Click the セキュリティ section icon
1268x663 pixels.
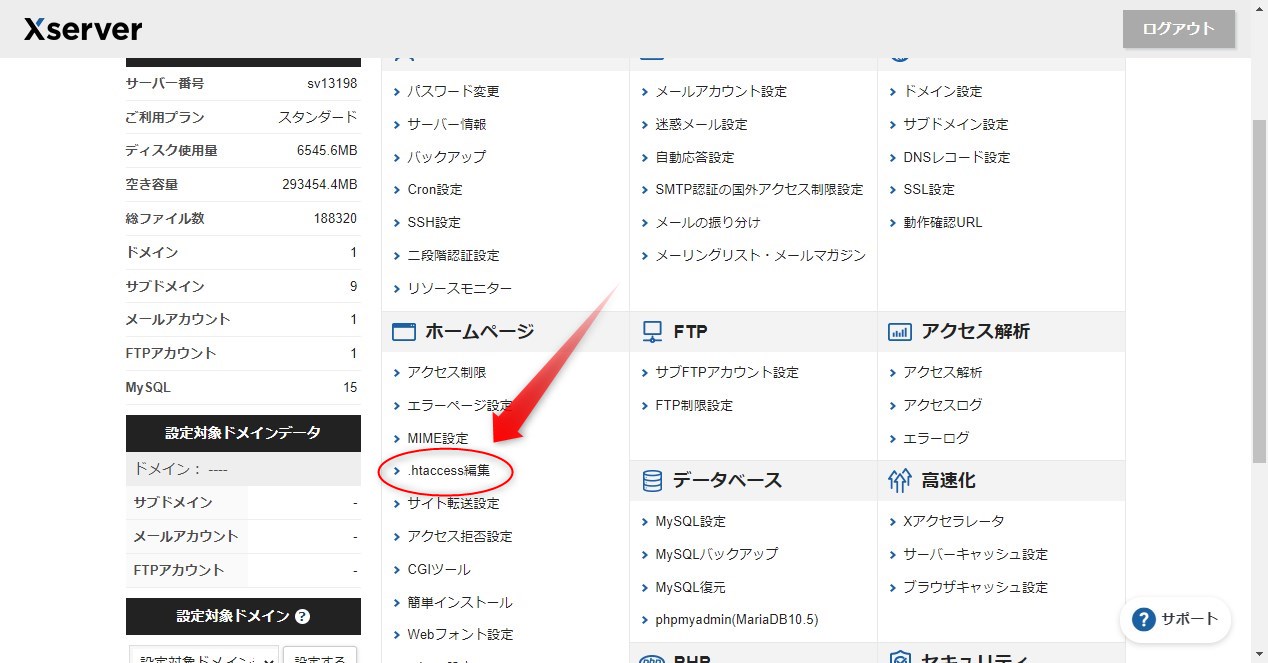coord(900,657)
